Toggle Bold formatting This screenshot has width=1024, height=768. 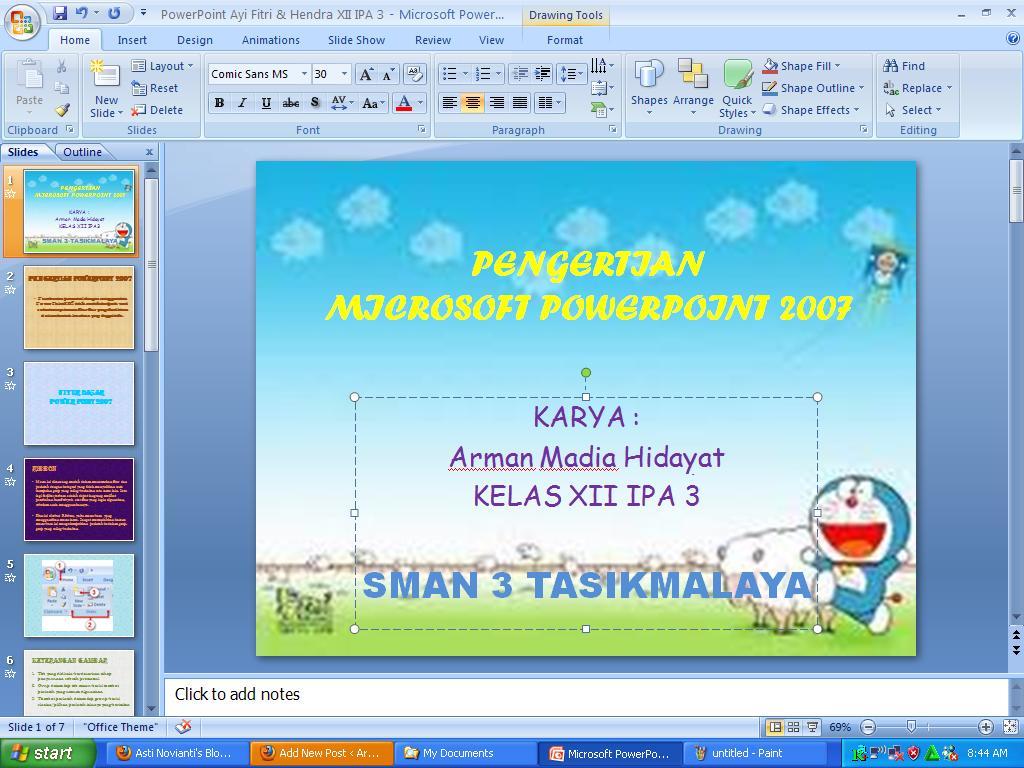pyautogui.click(x=219, y=103)
